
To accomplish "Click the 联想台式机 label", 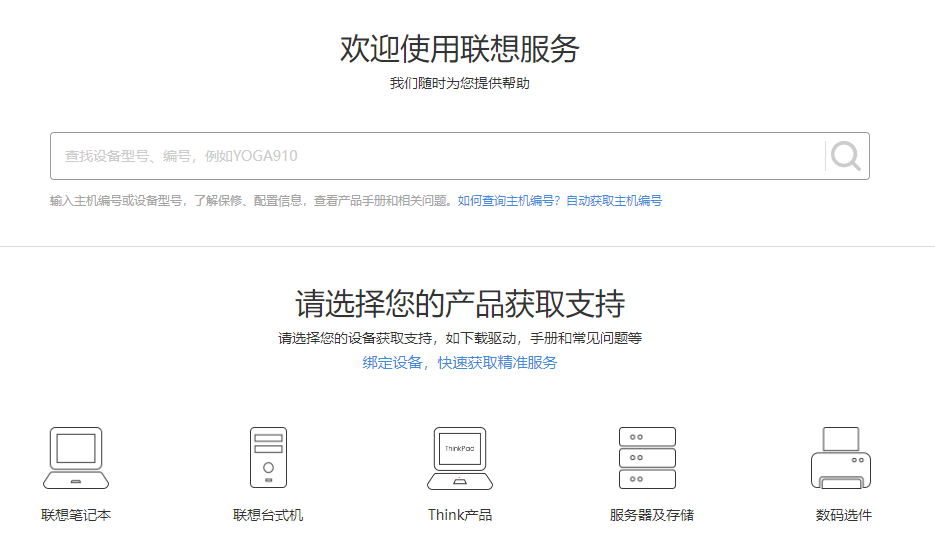I will pyautogui.click(x=268, y=516).
